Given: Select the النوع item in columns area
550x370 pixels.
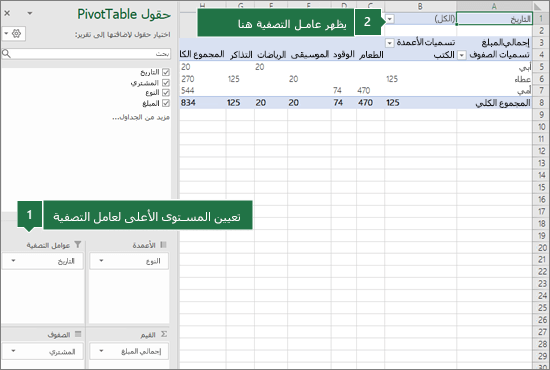Looking at the screenshot, I should point(129,261).
